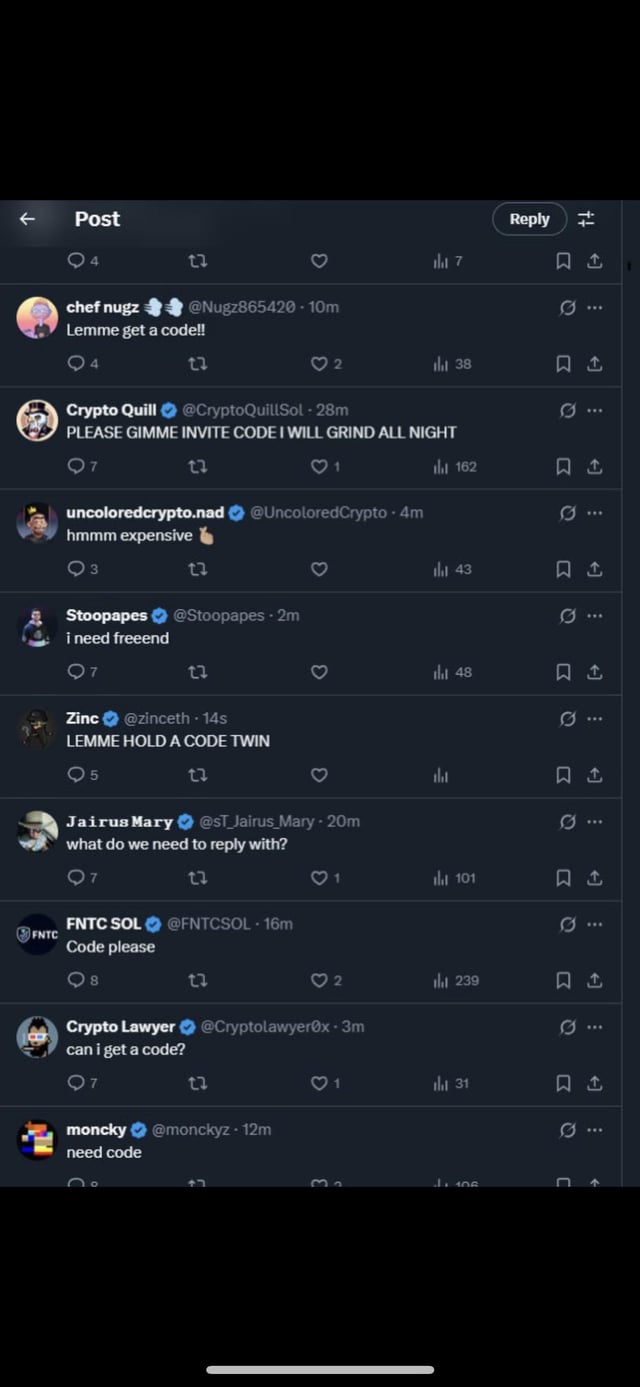The width and height of the screenshot is (640, 1387).
Task: Repost uncoloredcrypto.nad's 'hmmm expensive' reply
Action: (198, 569)
